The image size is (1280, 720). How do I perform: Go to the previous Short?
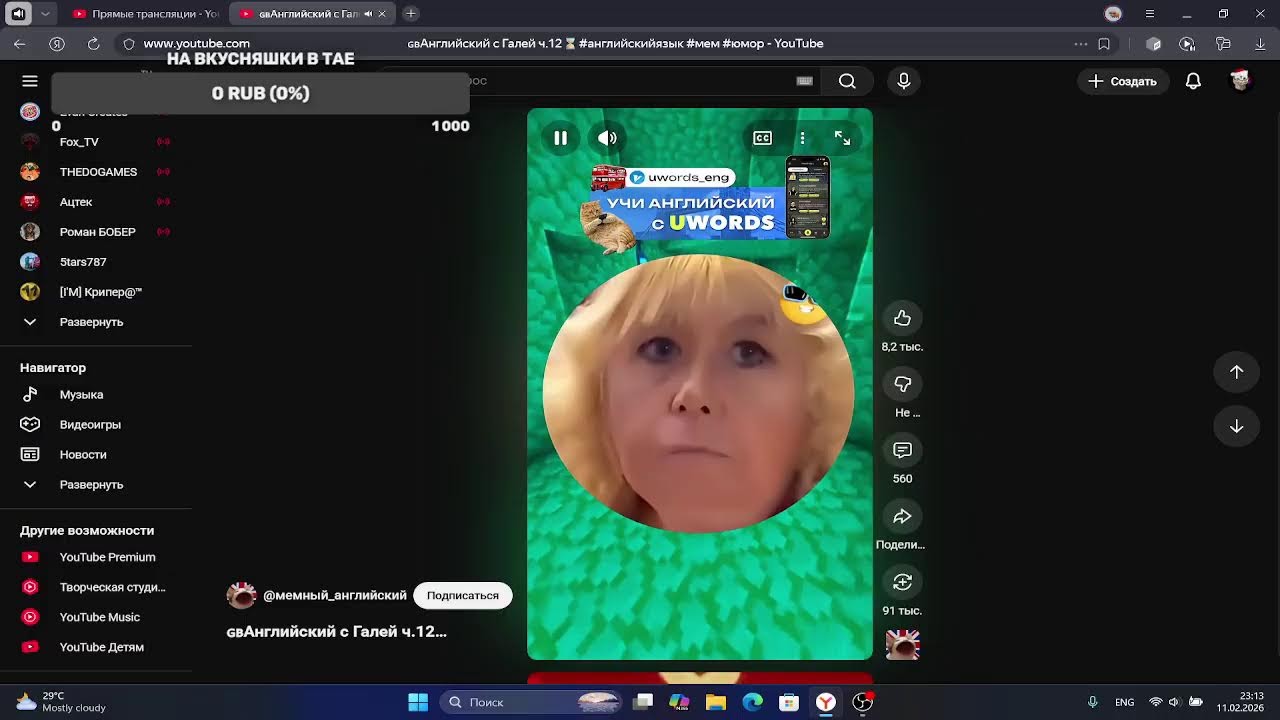click(1236, 372)
